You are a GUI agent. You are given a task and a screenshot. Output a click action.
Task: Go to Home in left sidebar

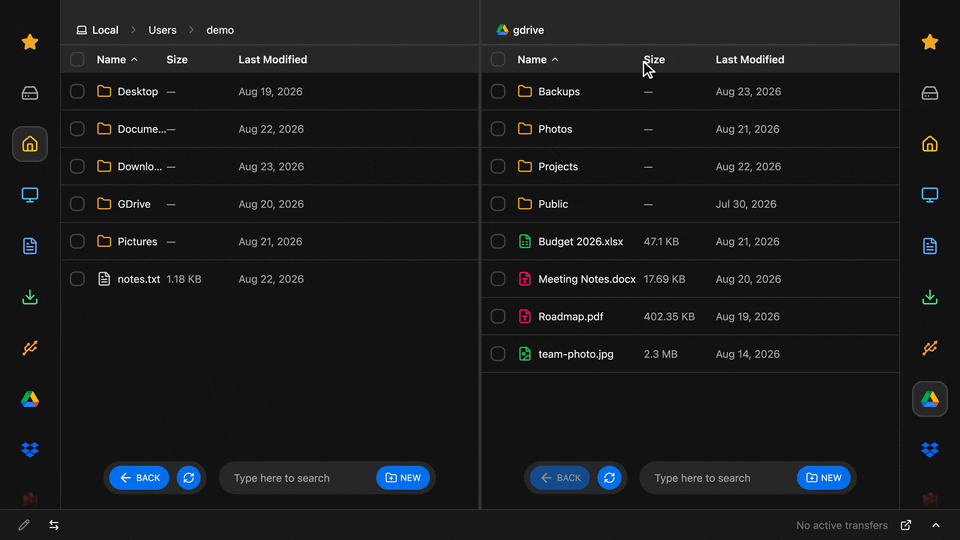tap(30, 144)
